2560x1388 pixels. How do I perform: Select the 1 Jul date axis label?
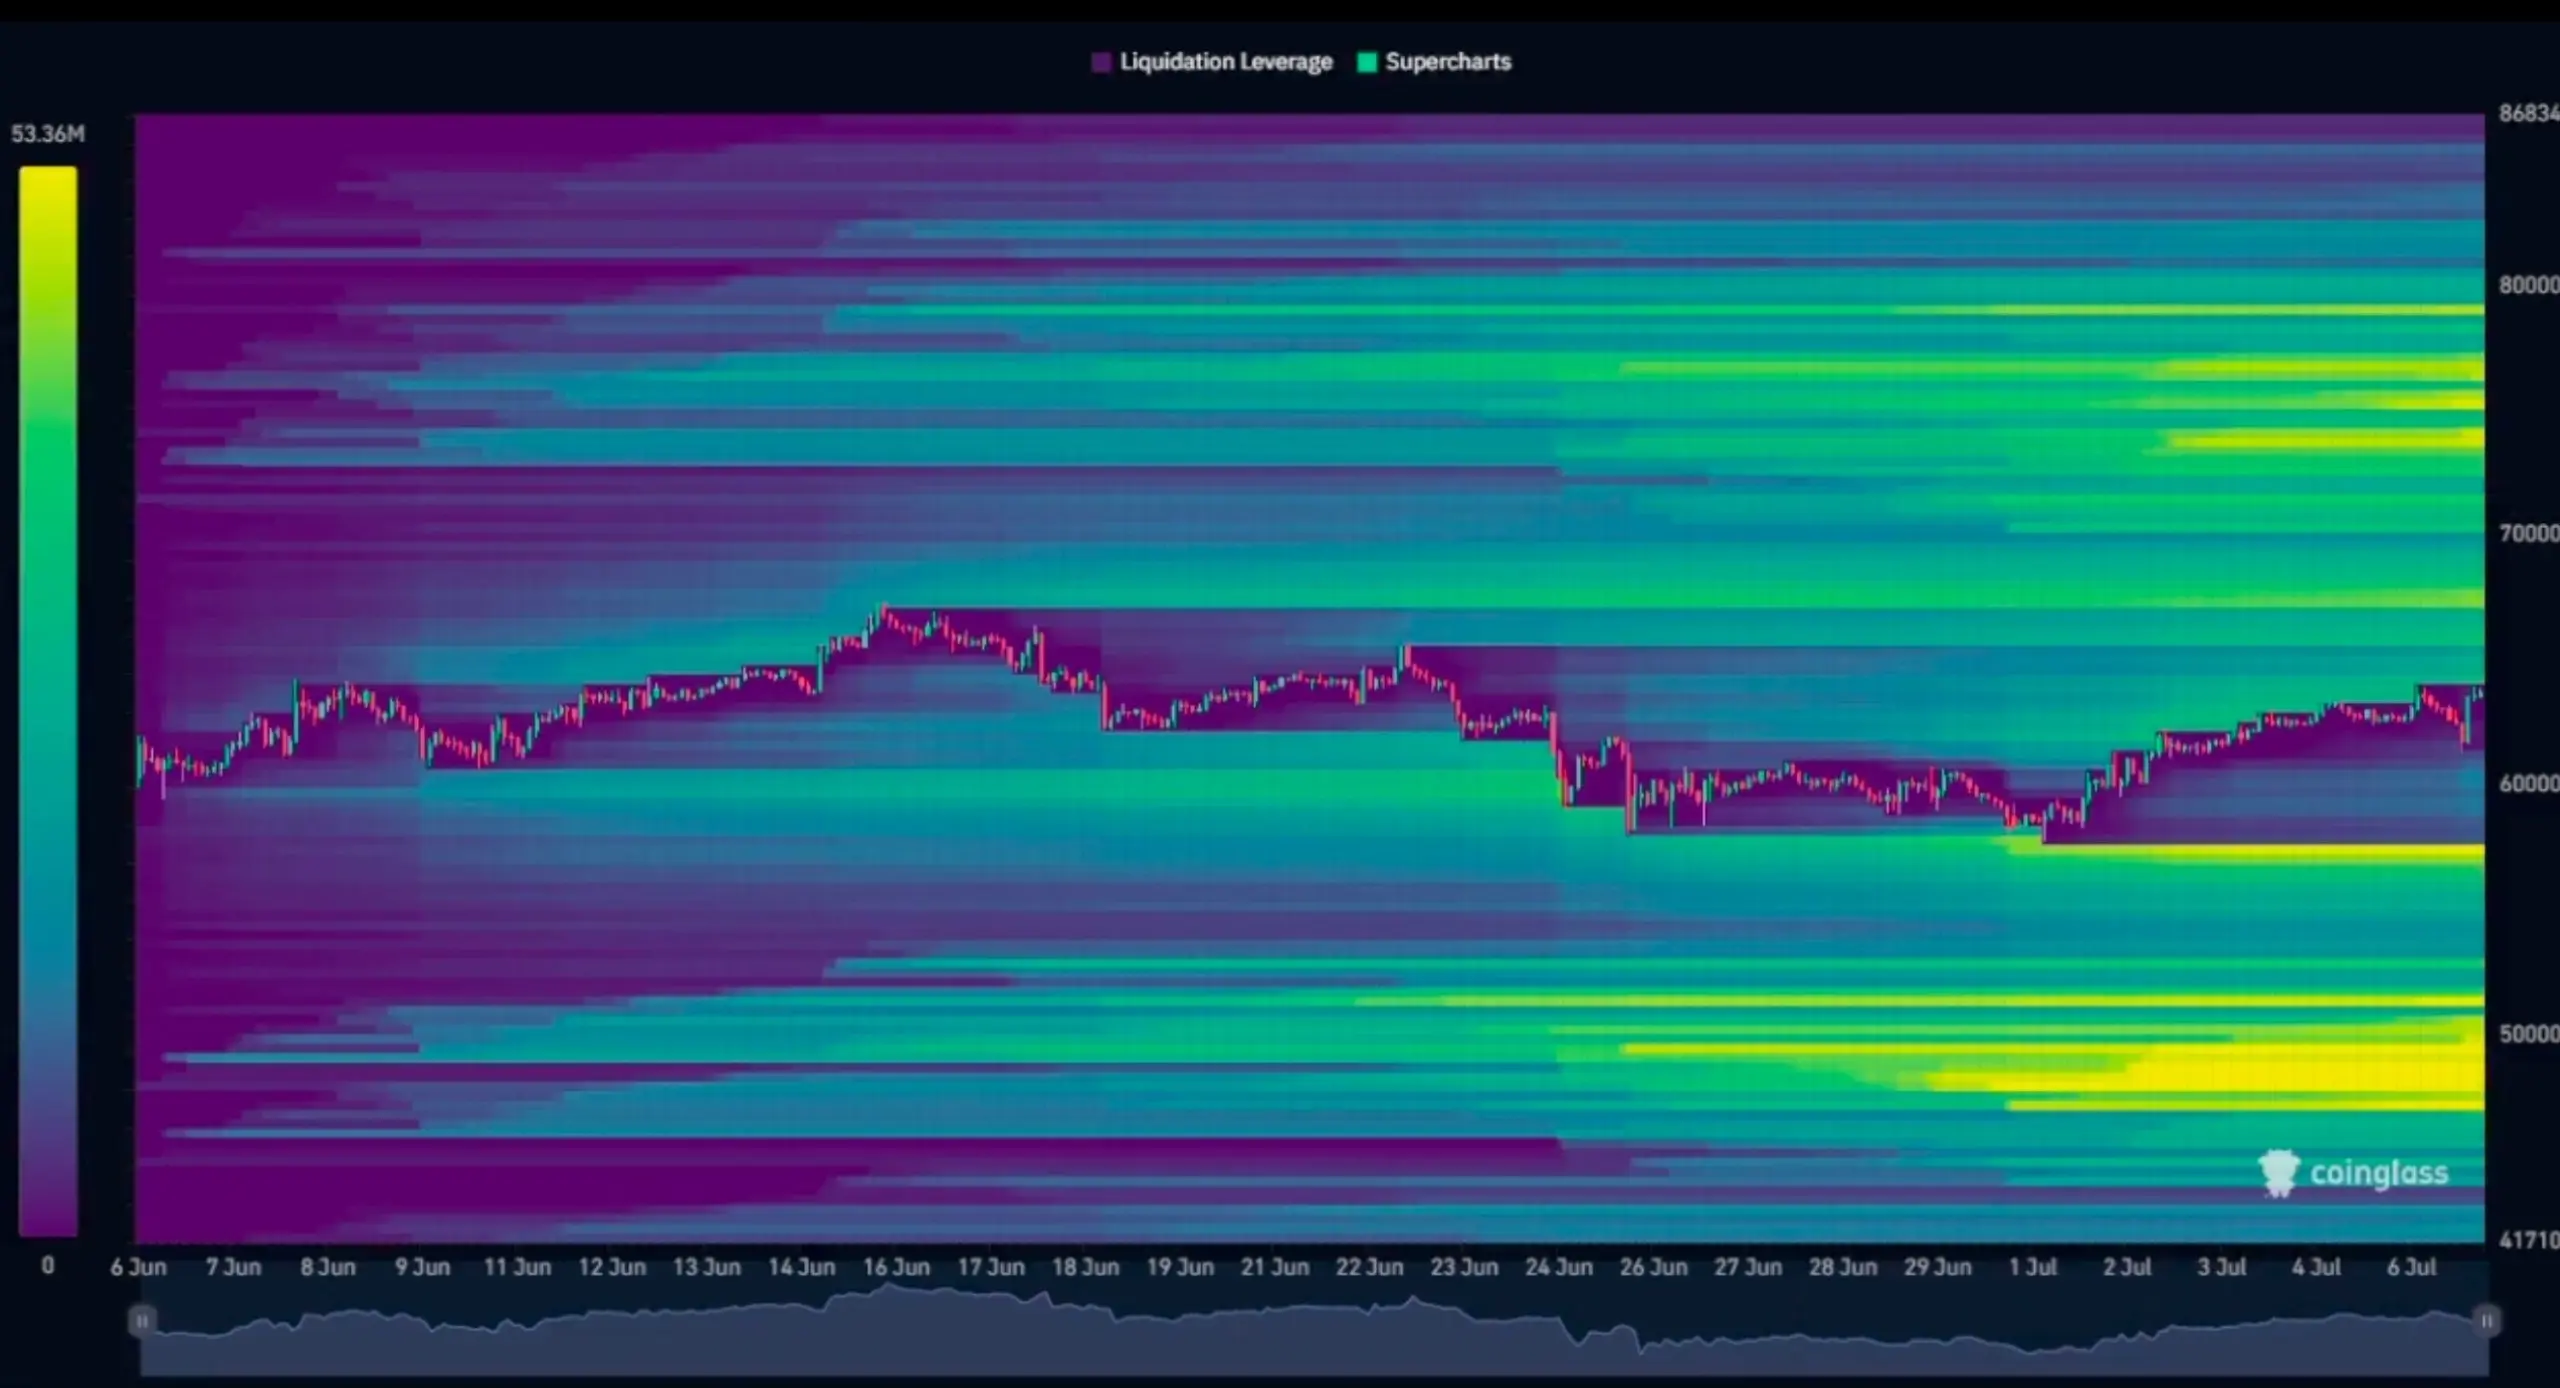(x=2033, y=1267)
